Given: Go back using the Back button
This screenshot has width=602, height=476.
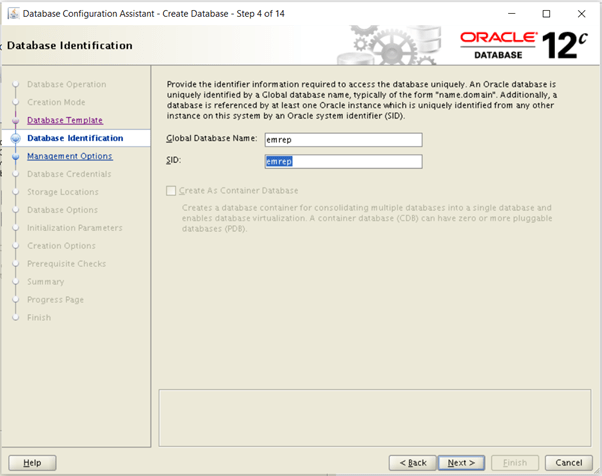Looking at the screenshot, I should (x=413, y=463).
